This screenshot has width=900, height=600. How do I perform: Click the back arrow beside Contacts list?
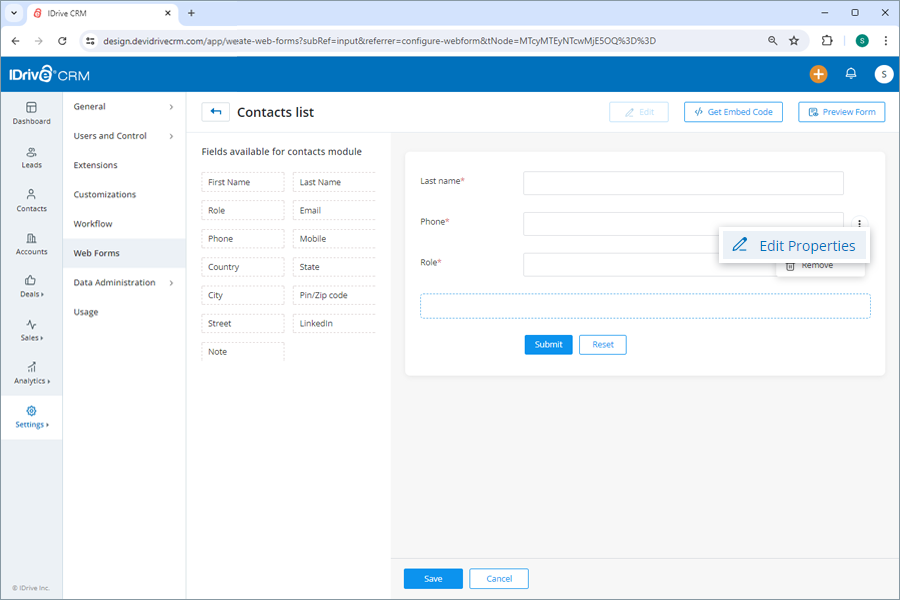coord(215,112)
